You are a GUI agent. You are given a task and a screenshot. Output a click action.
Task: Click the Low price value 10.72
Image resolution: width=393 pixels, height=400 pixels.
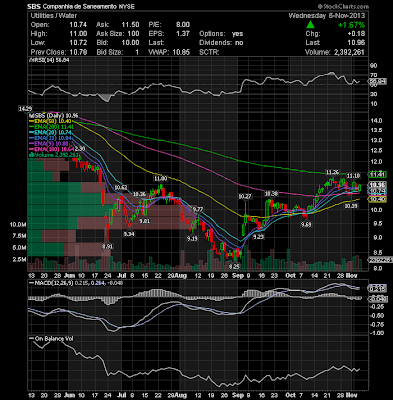coord(78,43)
